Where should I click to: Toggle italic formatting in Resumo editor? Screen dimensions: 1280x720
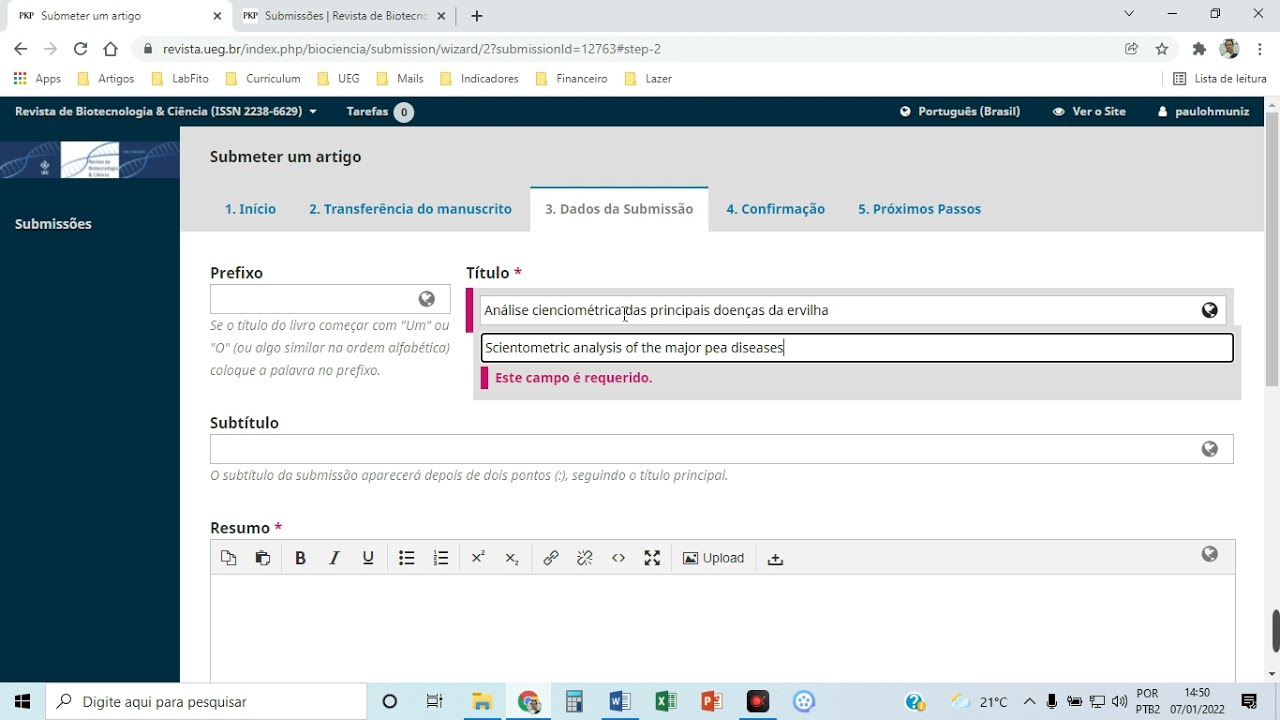(334, 558)
